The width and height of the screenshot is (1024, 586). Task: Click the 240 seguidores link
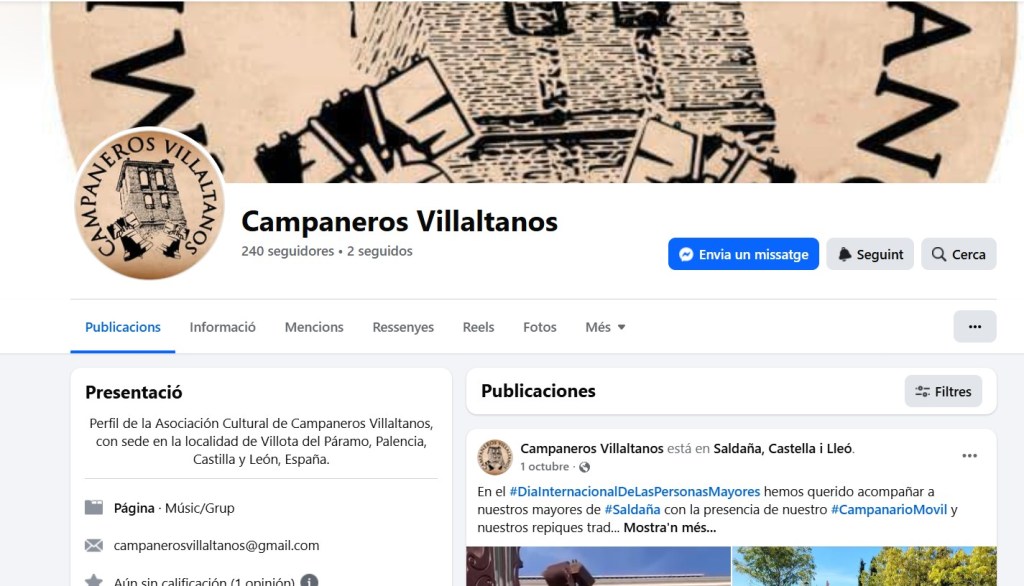point(287,251)
